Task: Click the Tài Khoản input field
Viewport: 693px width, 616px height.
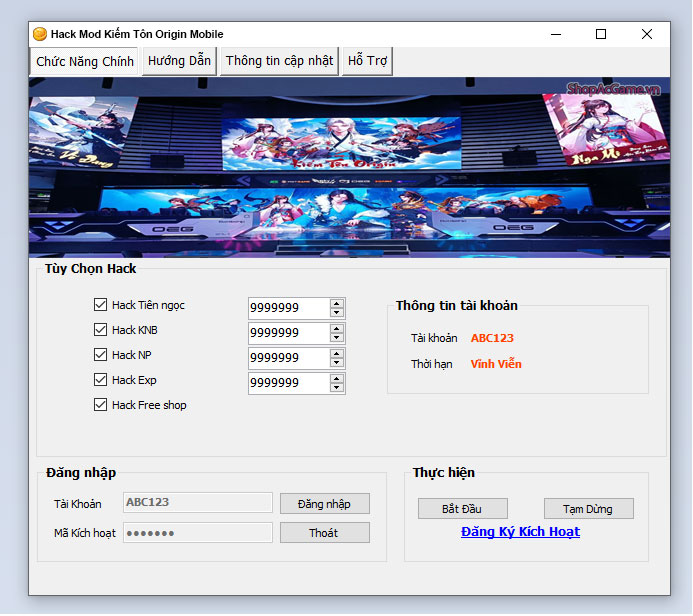Action: click(198, 502)
